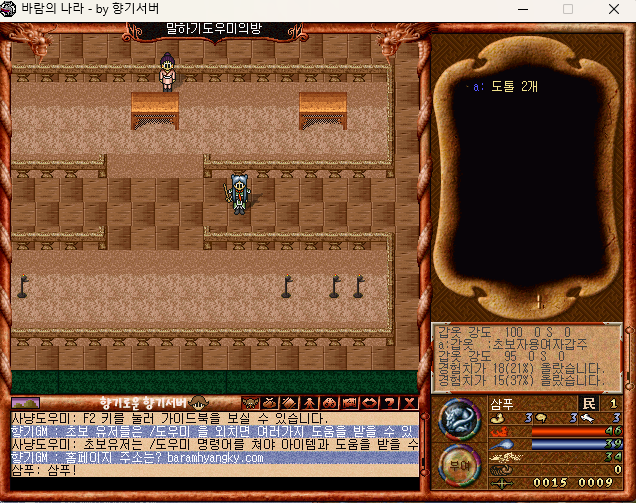Image resolution: width=636 pixels, height=503 pixels.
Task: Click the brain intelligence stat icon
Action: (x=541, y=417)
